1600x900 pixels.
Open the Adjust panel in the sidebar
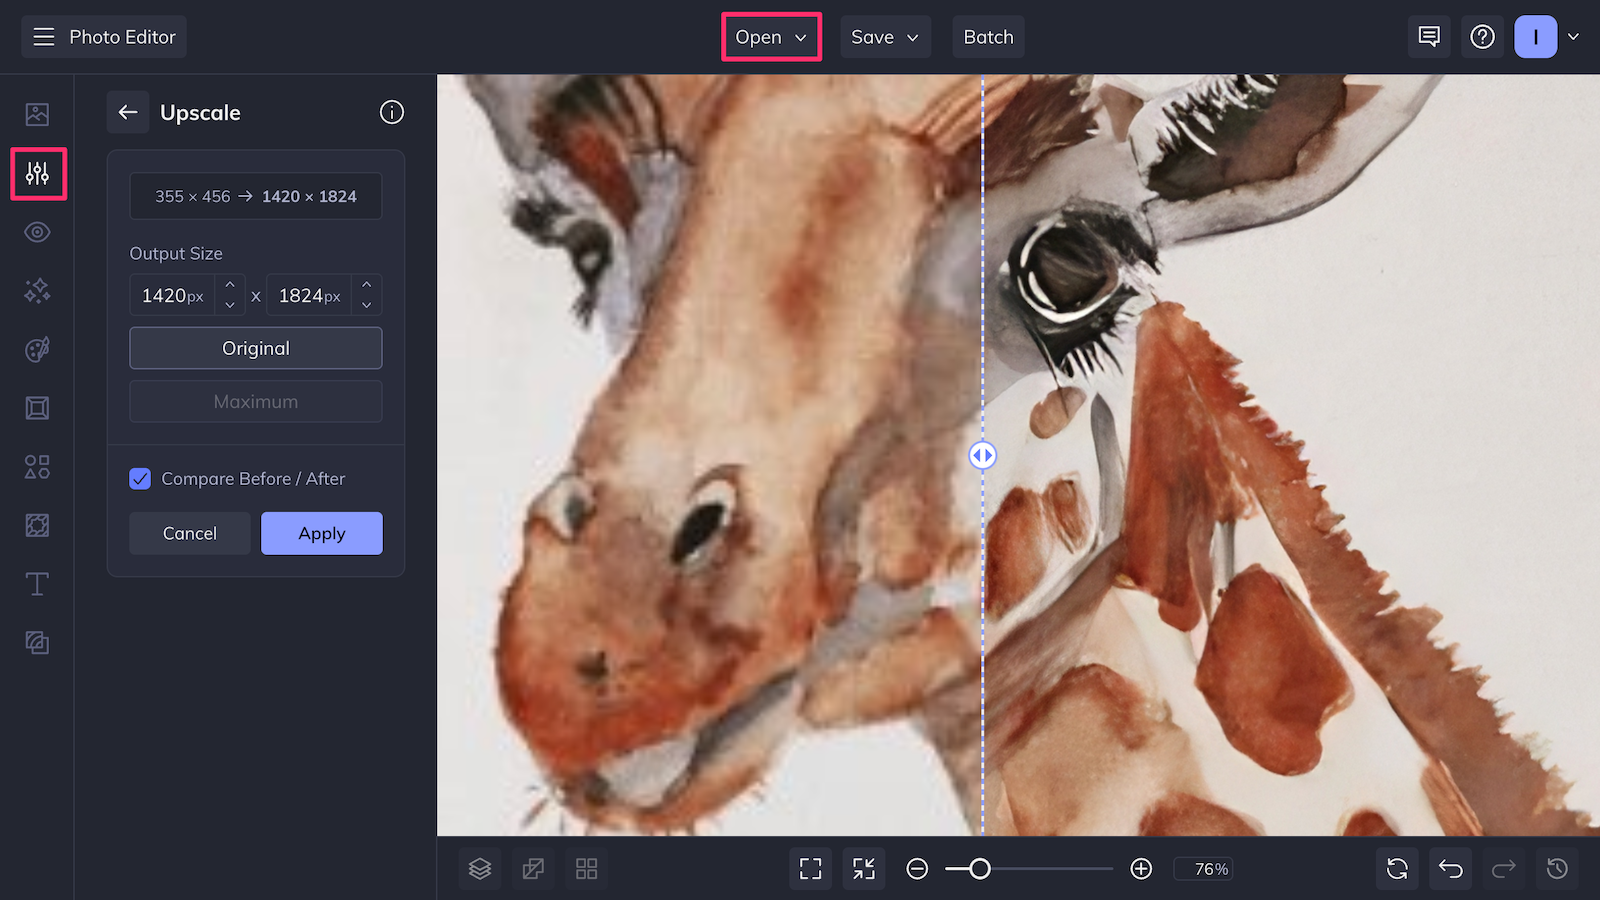(37, 174)
